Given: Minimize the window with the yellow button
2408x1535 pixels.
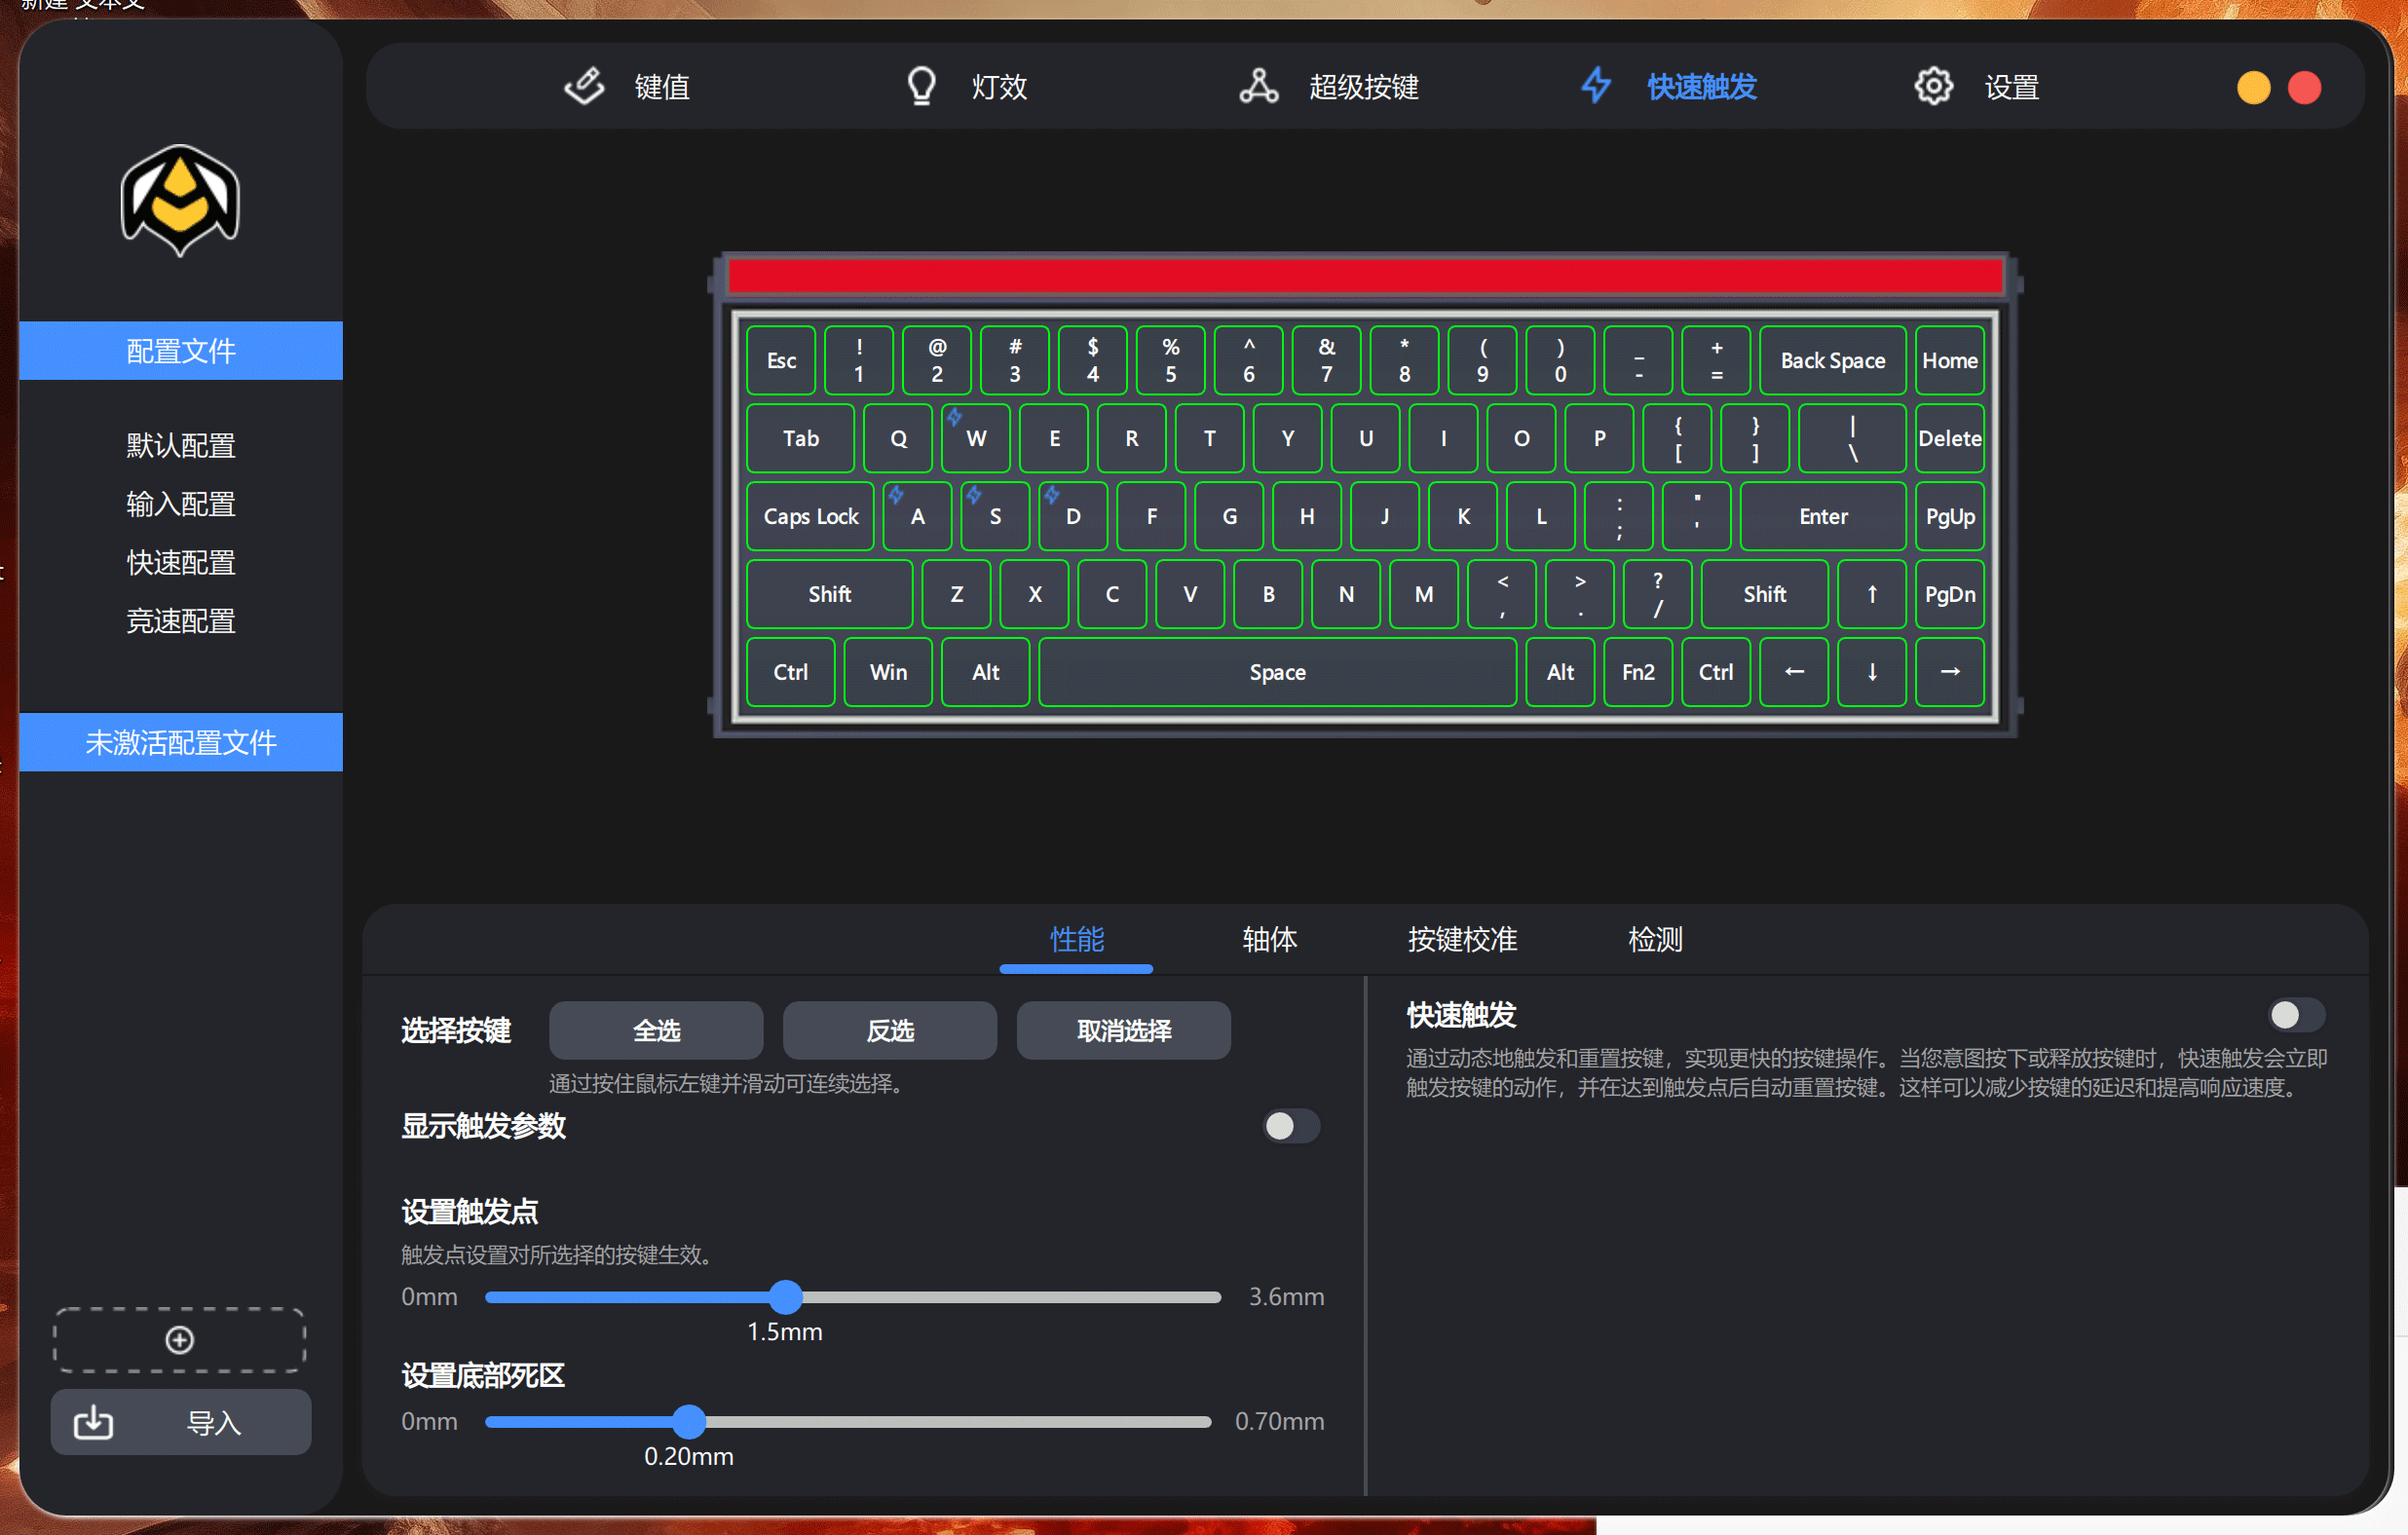Looking at the screenshot, I should click(2253, 87).
